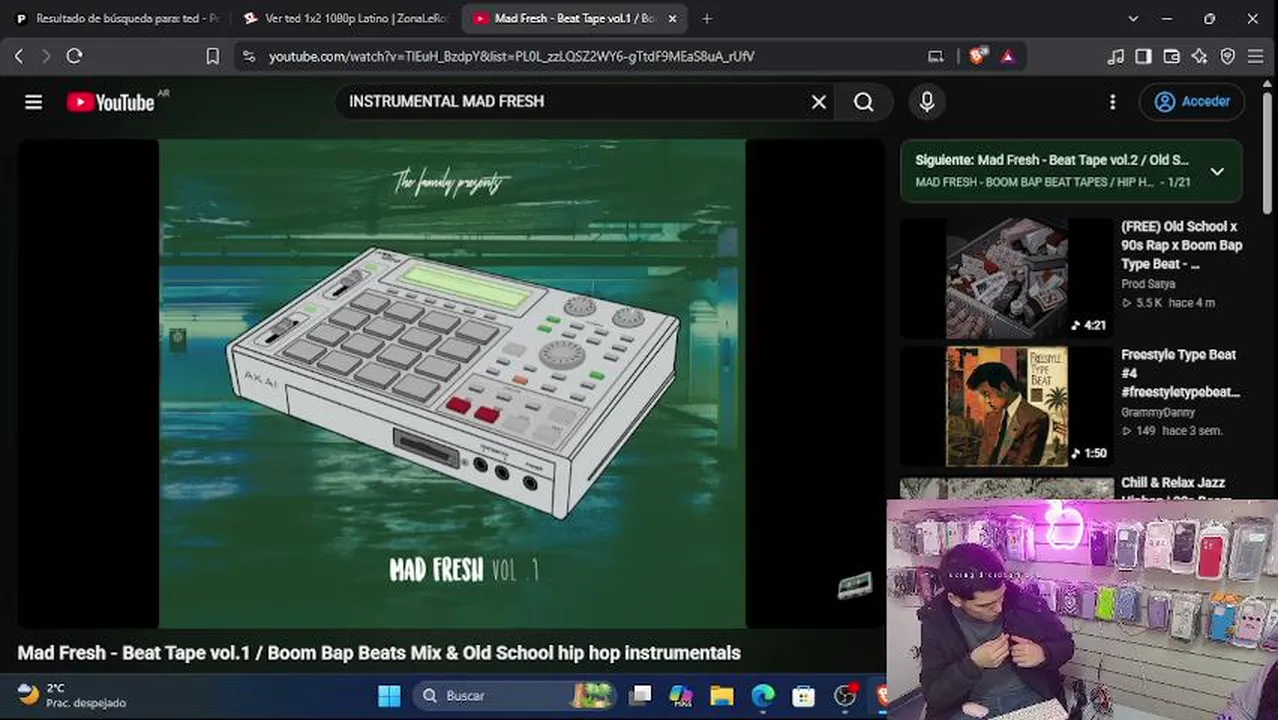The image size is (1278, 720).
Task: Toggle the browser sidebar panel icon
Action: coord(1144,56)
